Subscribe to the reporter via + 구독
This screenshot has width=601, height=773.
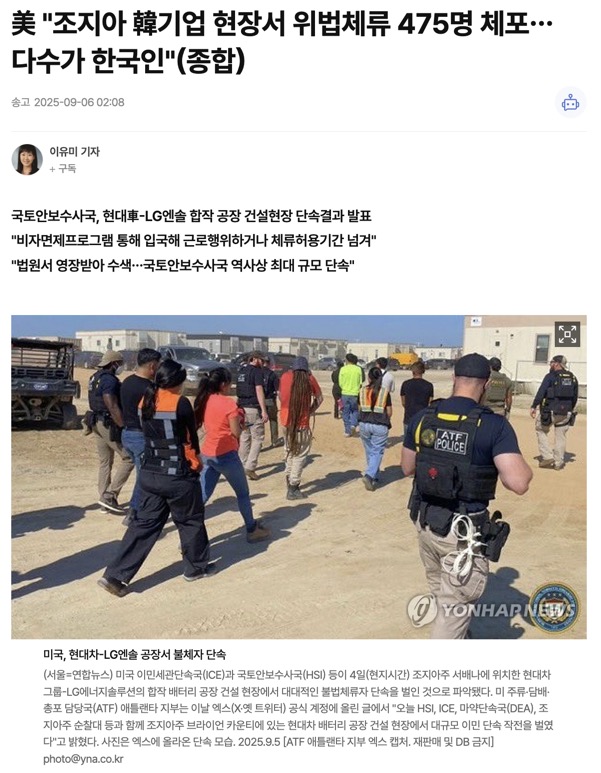[63, 169]
